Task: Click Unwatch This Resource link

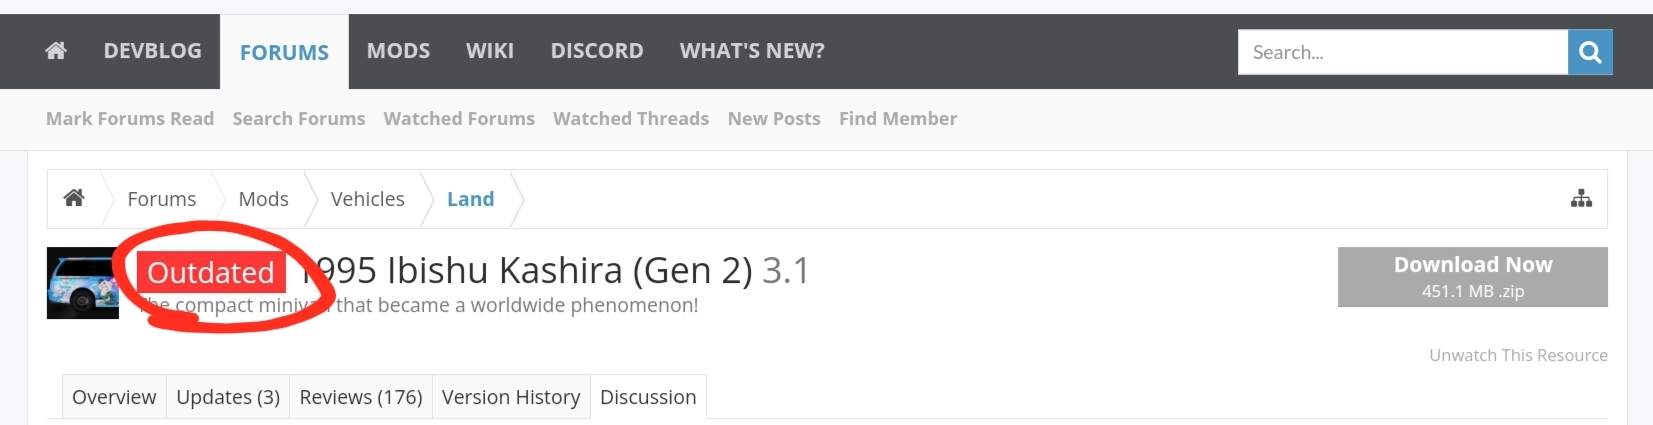Action: tap(1518, 355)
